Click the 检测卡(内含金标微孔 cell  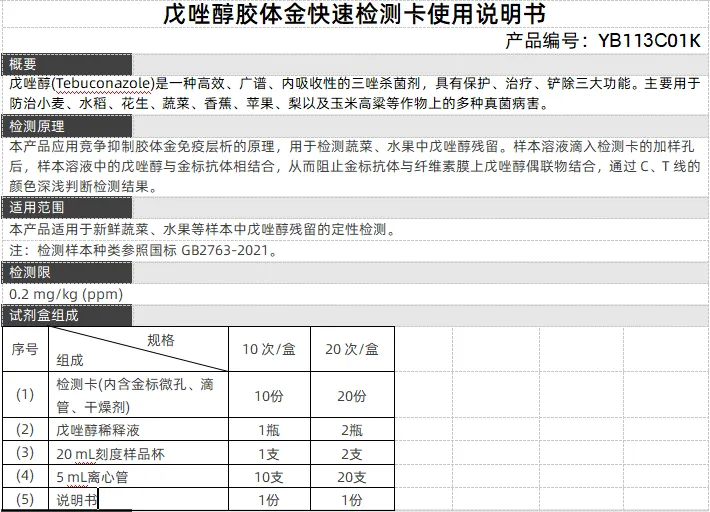coord(138,395)
